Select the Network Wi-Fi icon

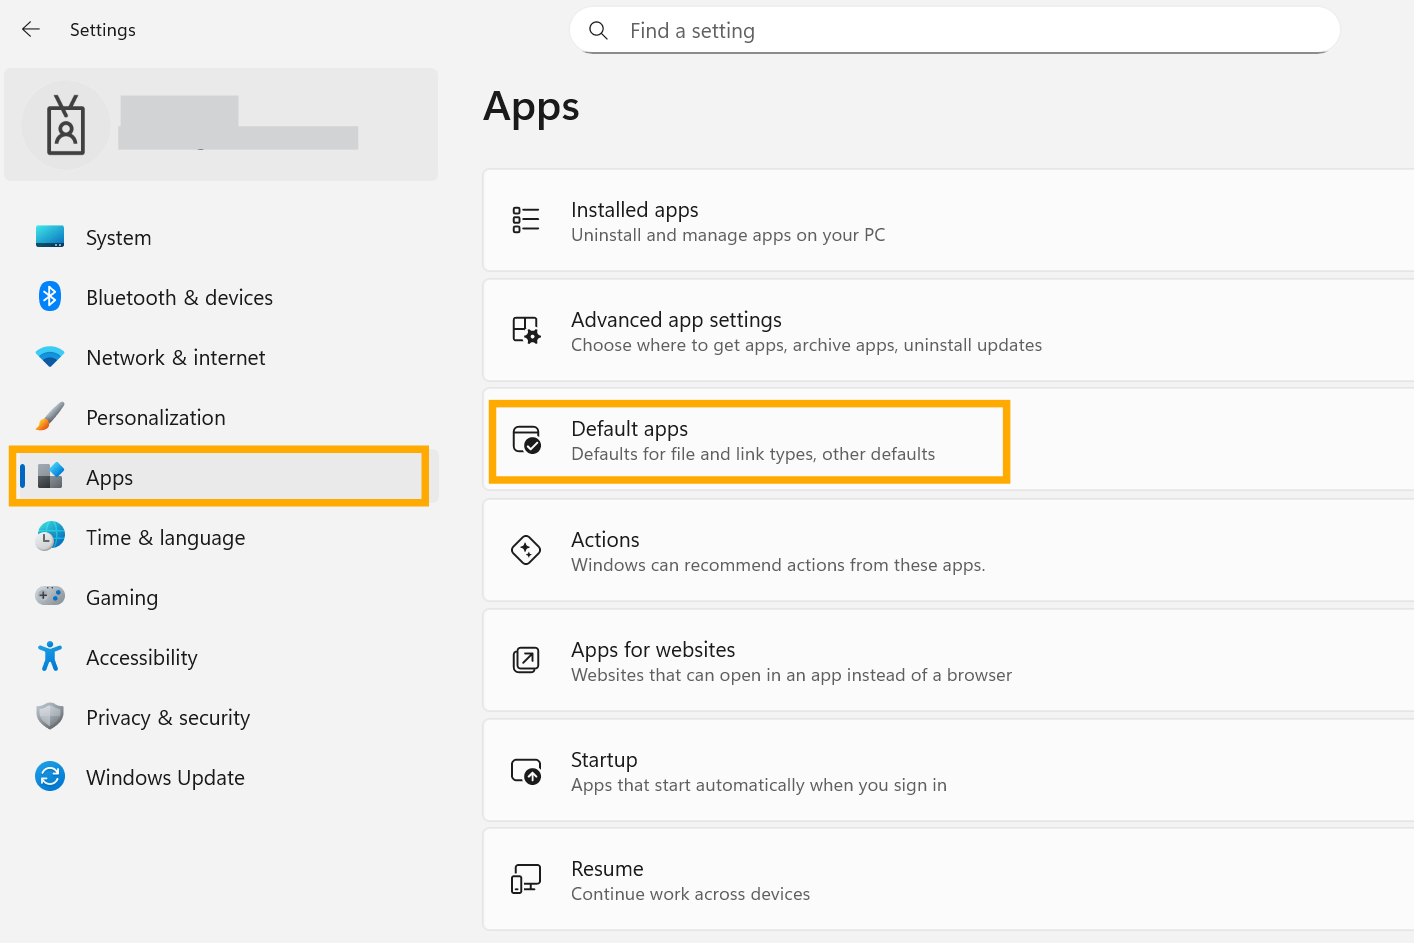tap(50, 357)
